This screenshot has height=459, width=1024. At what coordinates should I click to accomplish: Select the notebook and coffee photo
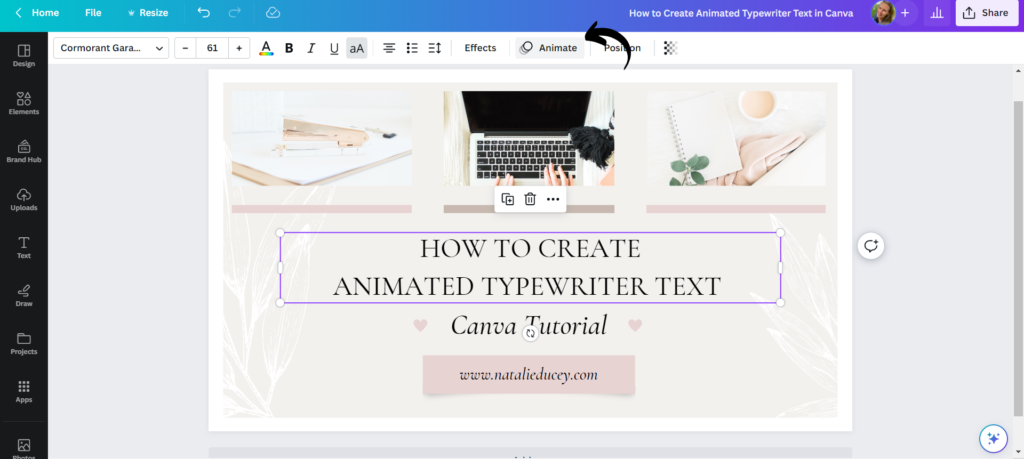[736, 138]
